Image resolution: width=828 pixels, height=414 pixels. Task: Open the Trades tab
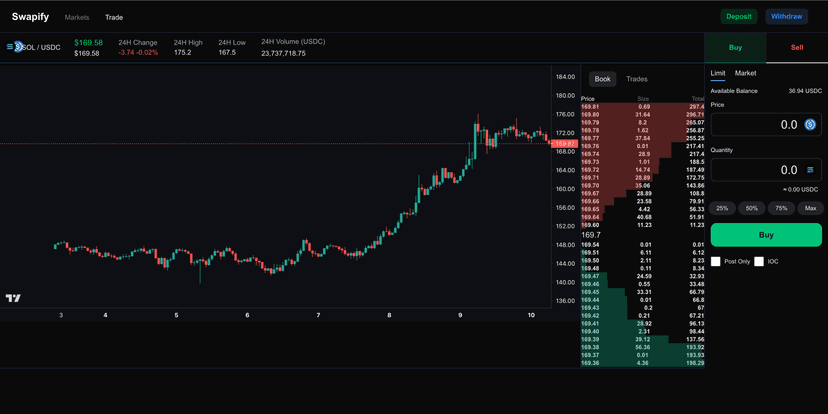tap(637, 79)
